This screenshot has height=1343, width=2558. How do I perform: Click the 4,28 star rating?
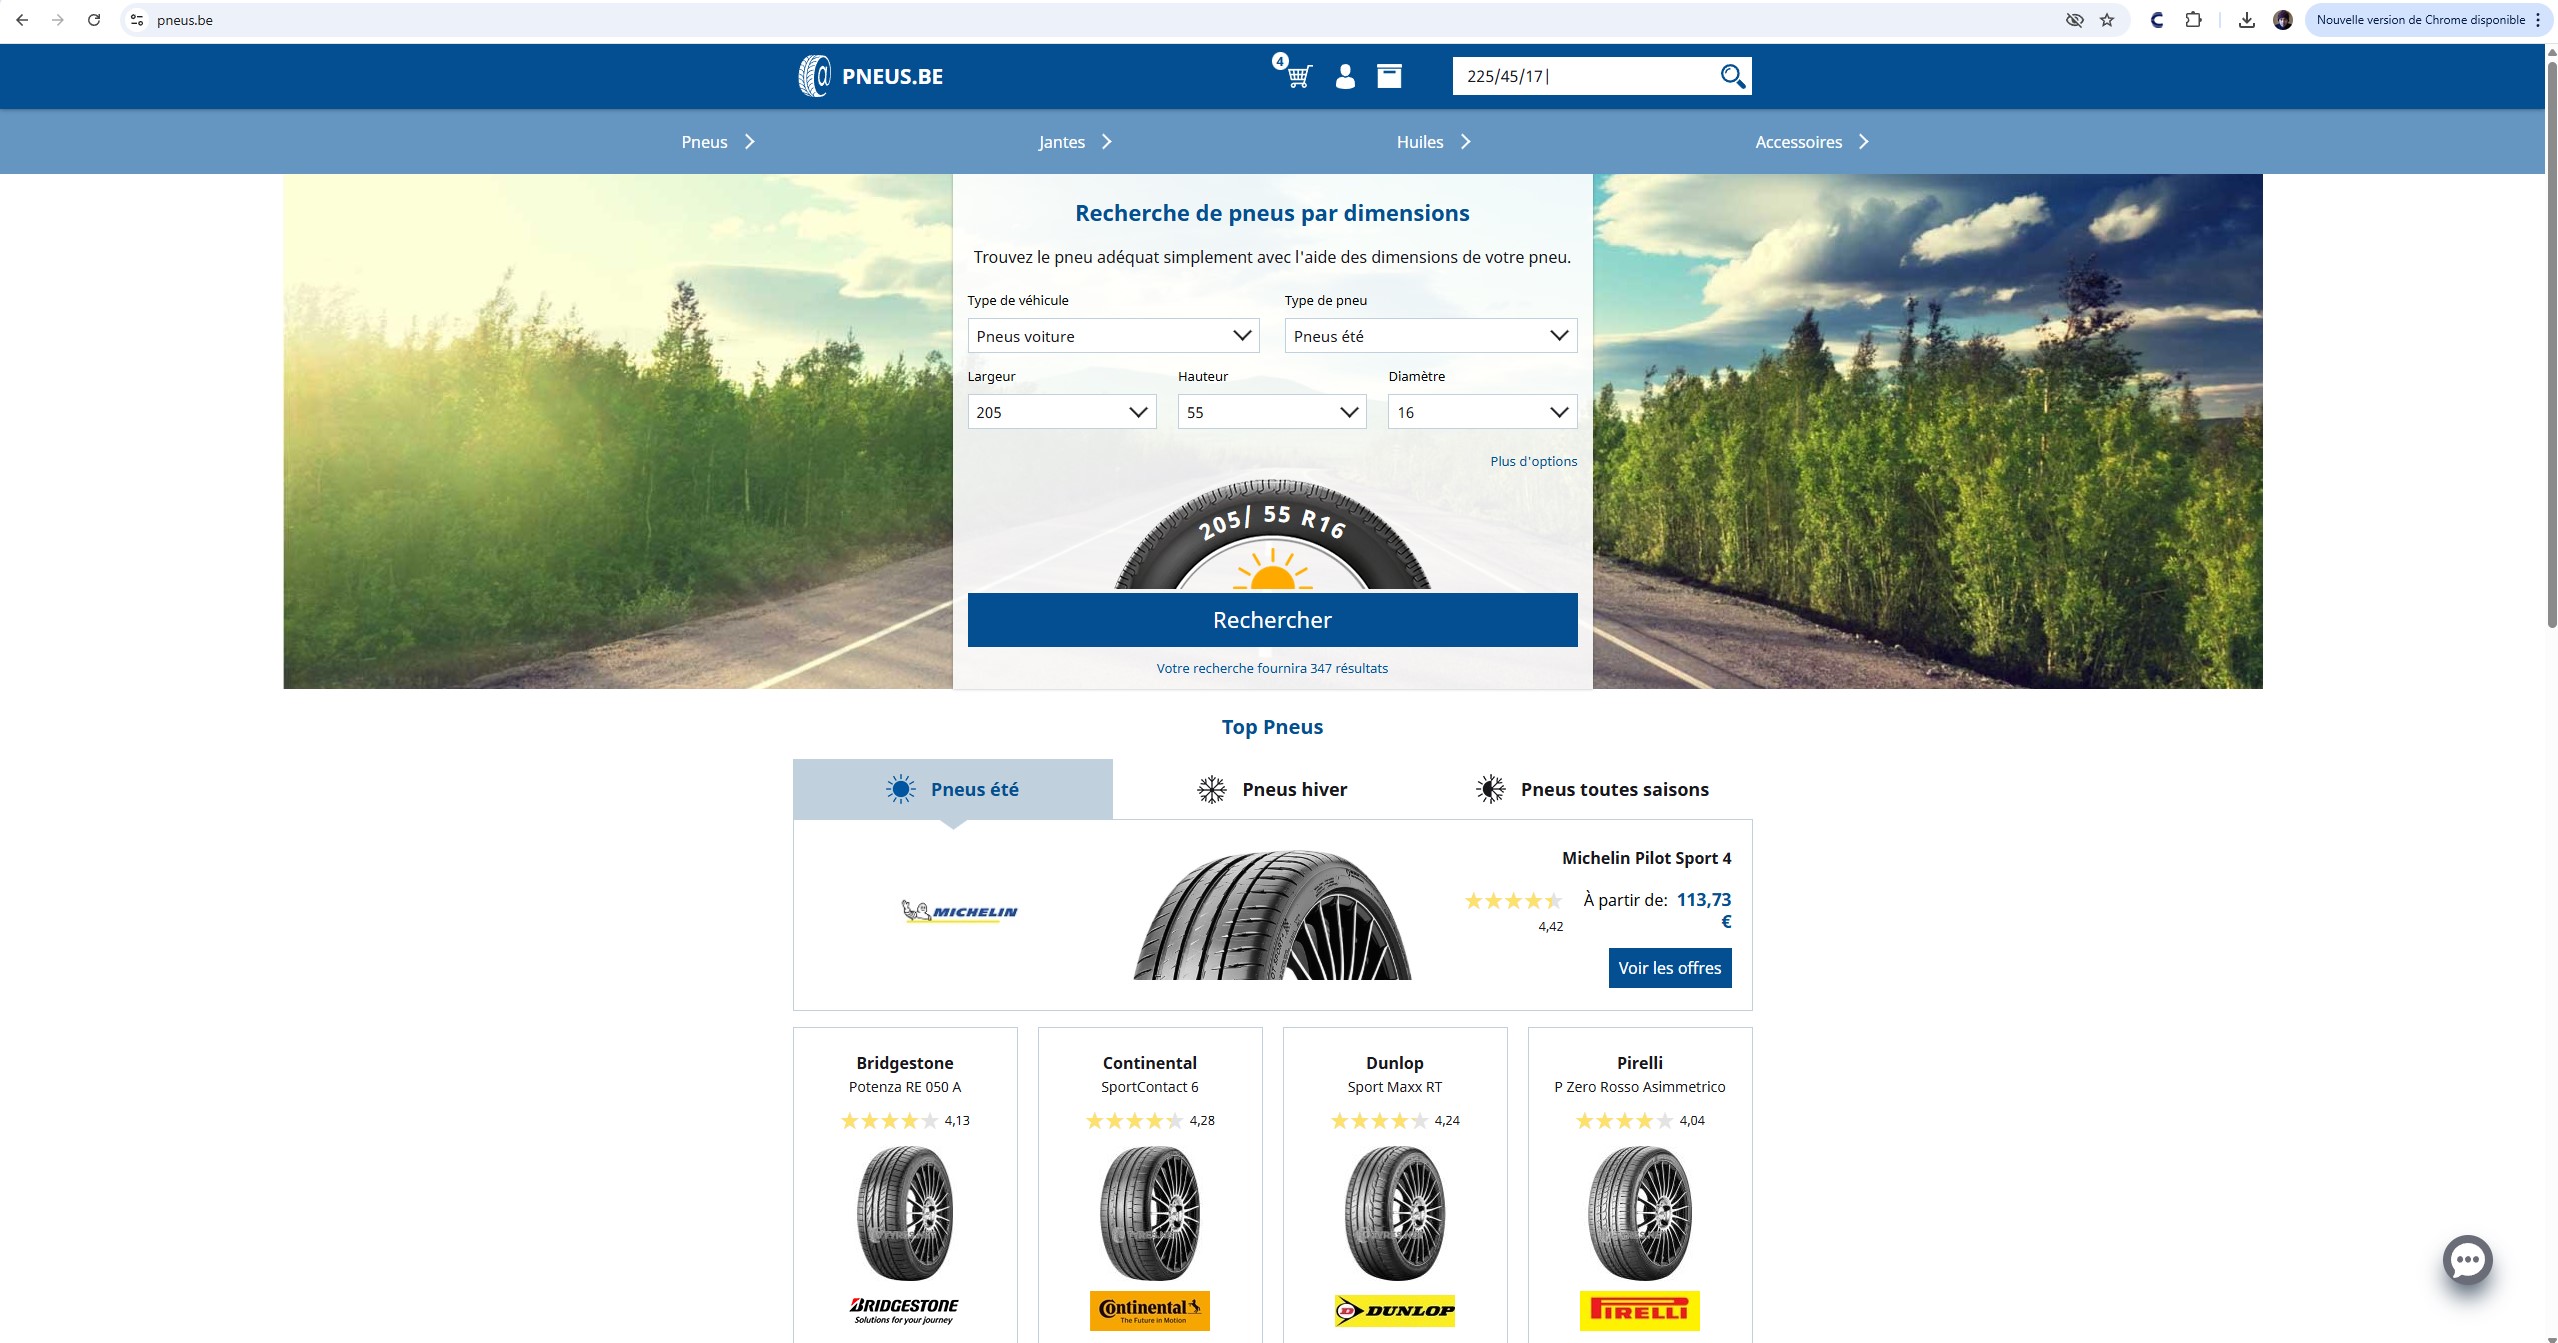tap(1134, 1121)
